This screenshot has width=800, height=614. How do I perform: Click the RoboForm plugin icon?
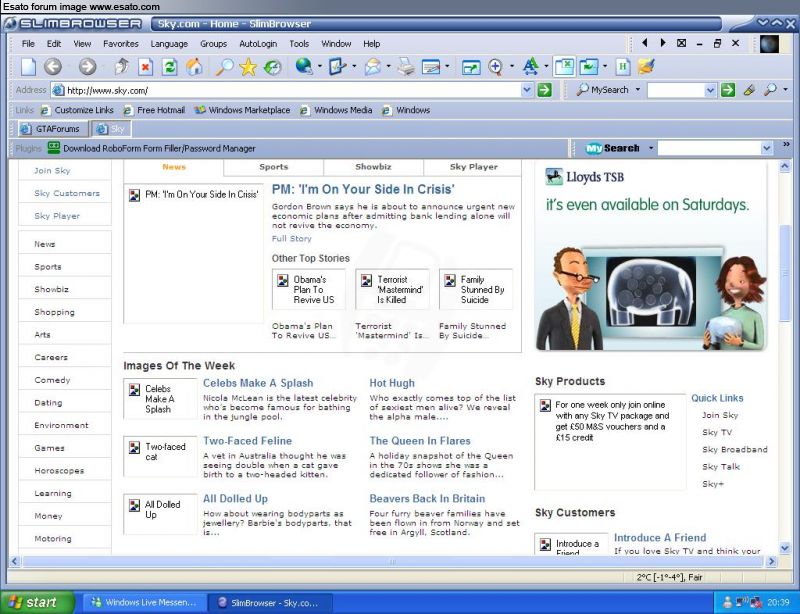(x=54, y=148)
